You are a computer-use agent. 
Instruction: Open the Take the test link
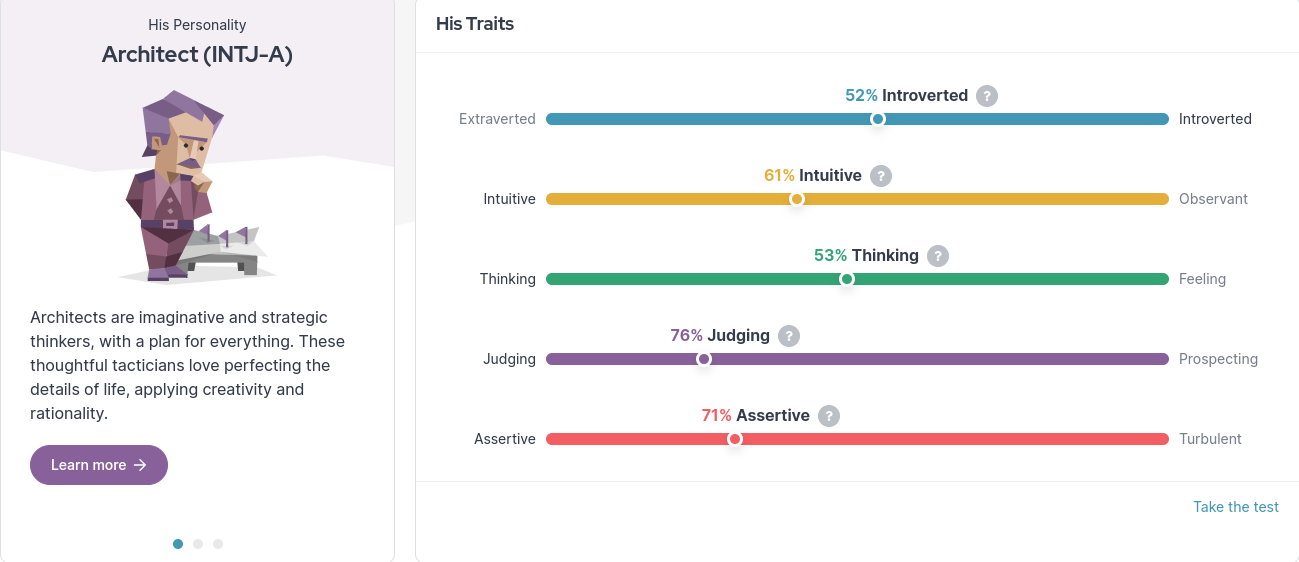(x=1235, y=507)
